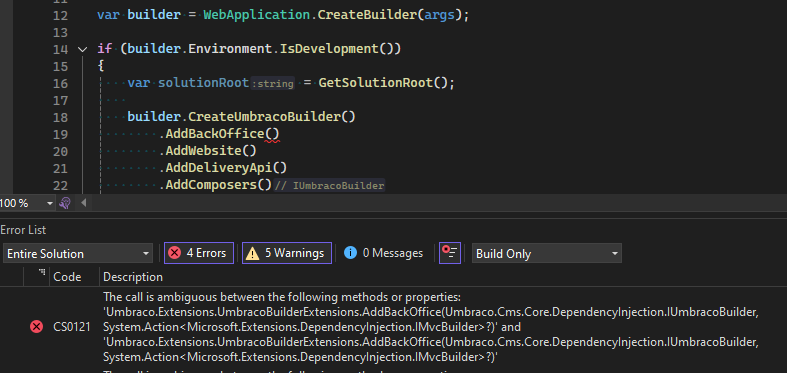Click the IsDevelopment() call on line 14

coord(340,49)
